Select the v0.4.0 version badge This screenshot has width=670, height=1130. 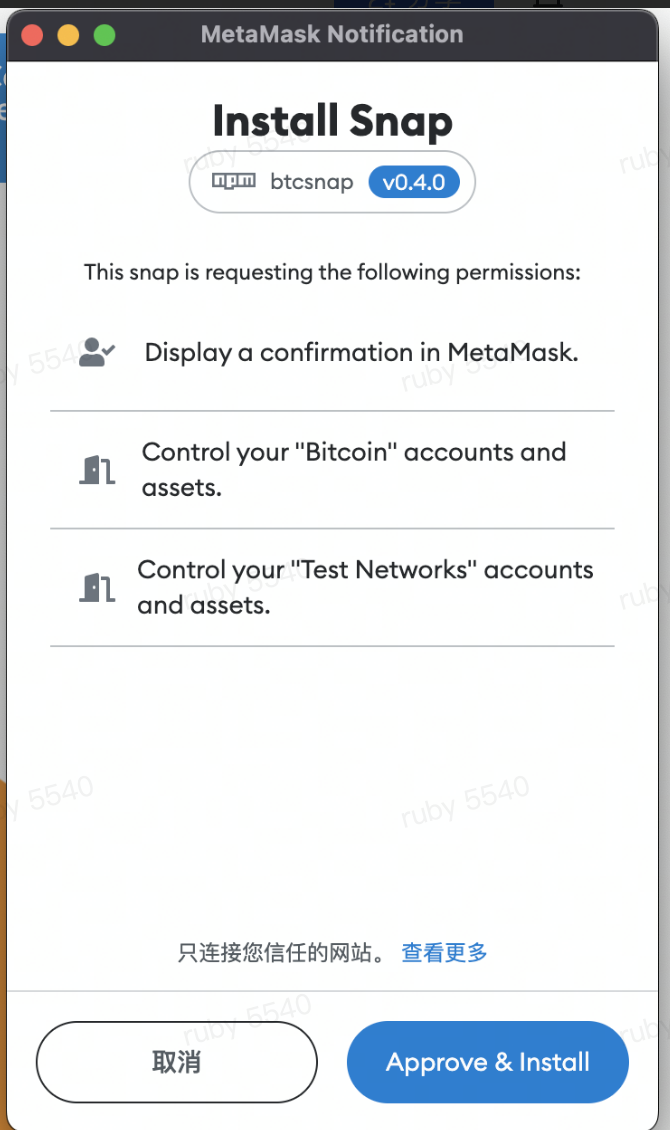pyautogui.click(x=414, y=182)
